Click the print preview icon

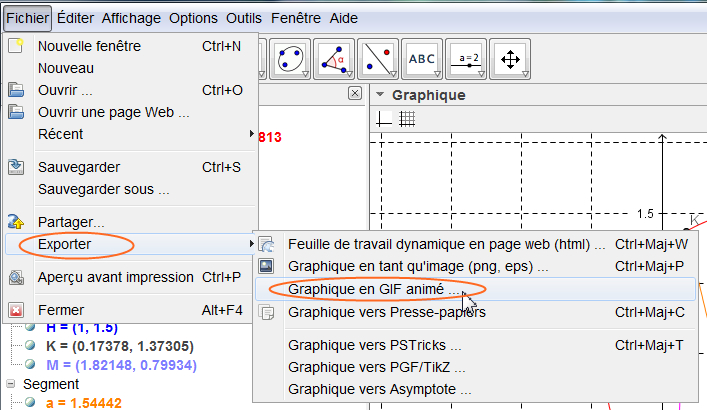pyautogui.click(x=16, y=277)
